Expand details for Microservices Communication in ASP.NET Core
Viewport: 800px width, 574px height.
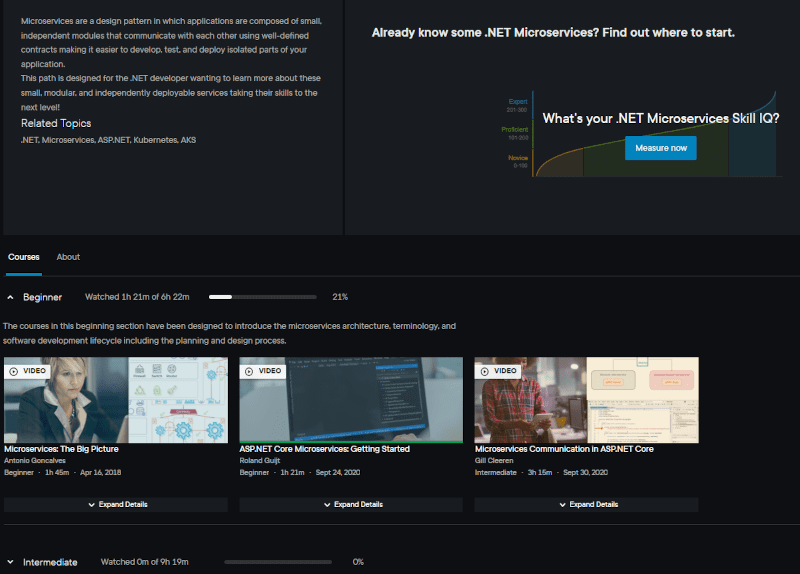click(586, 505)
